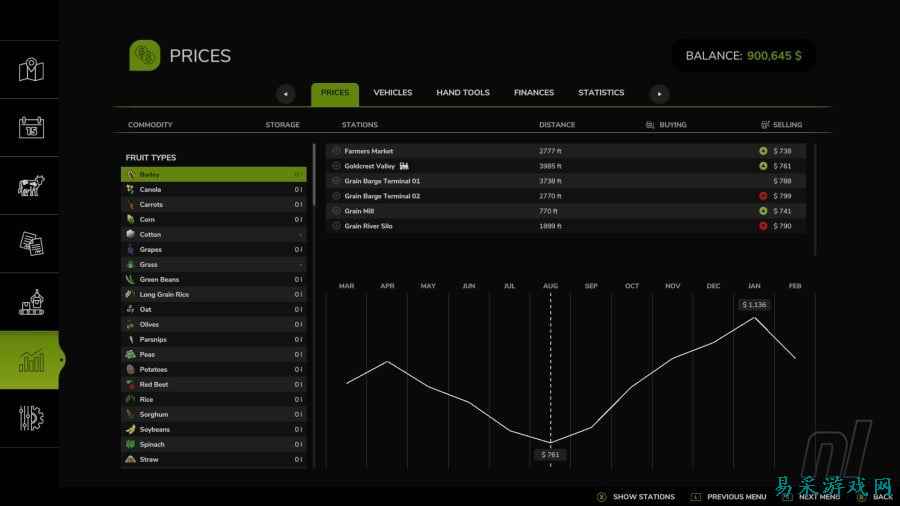Click right arrow to next tab

click(659, 94)
